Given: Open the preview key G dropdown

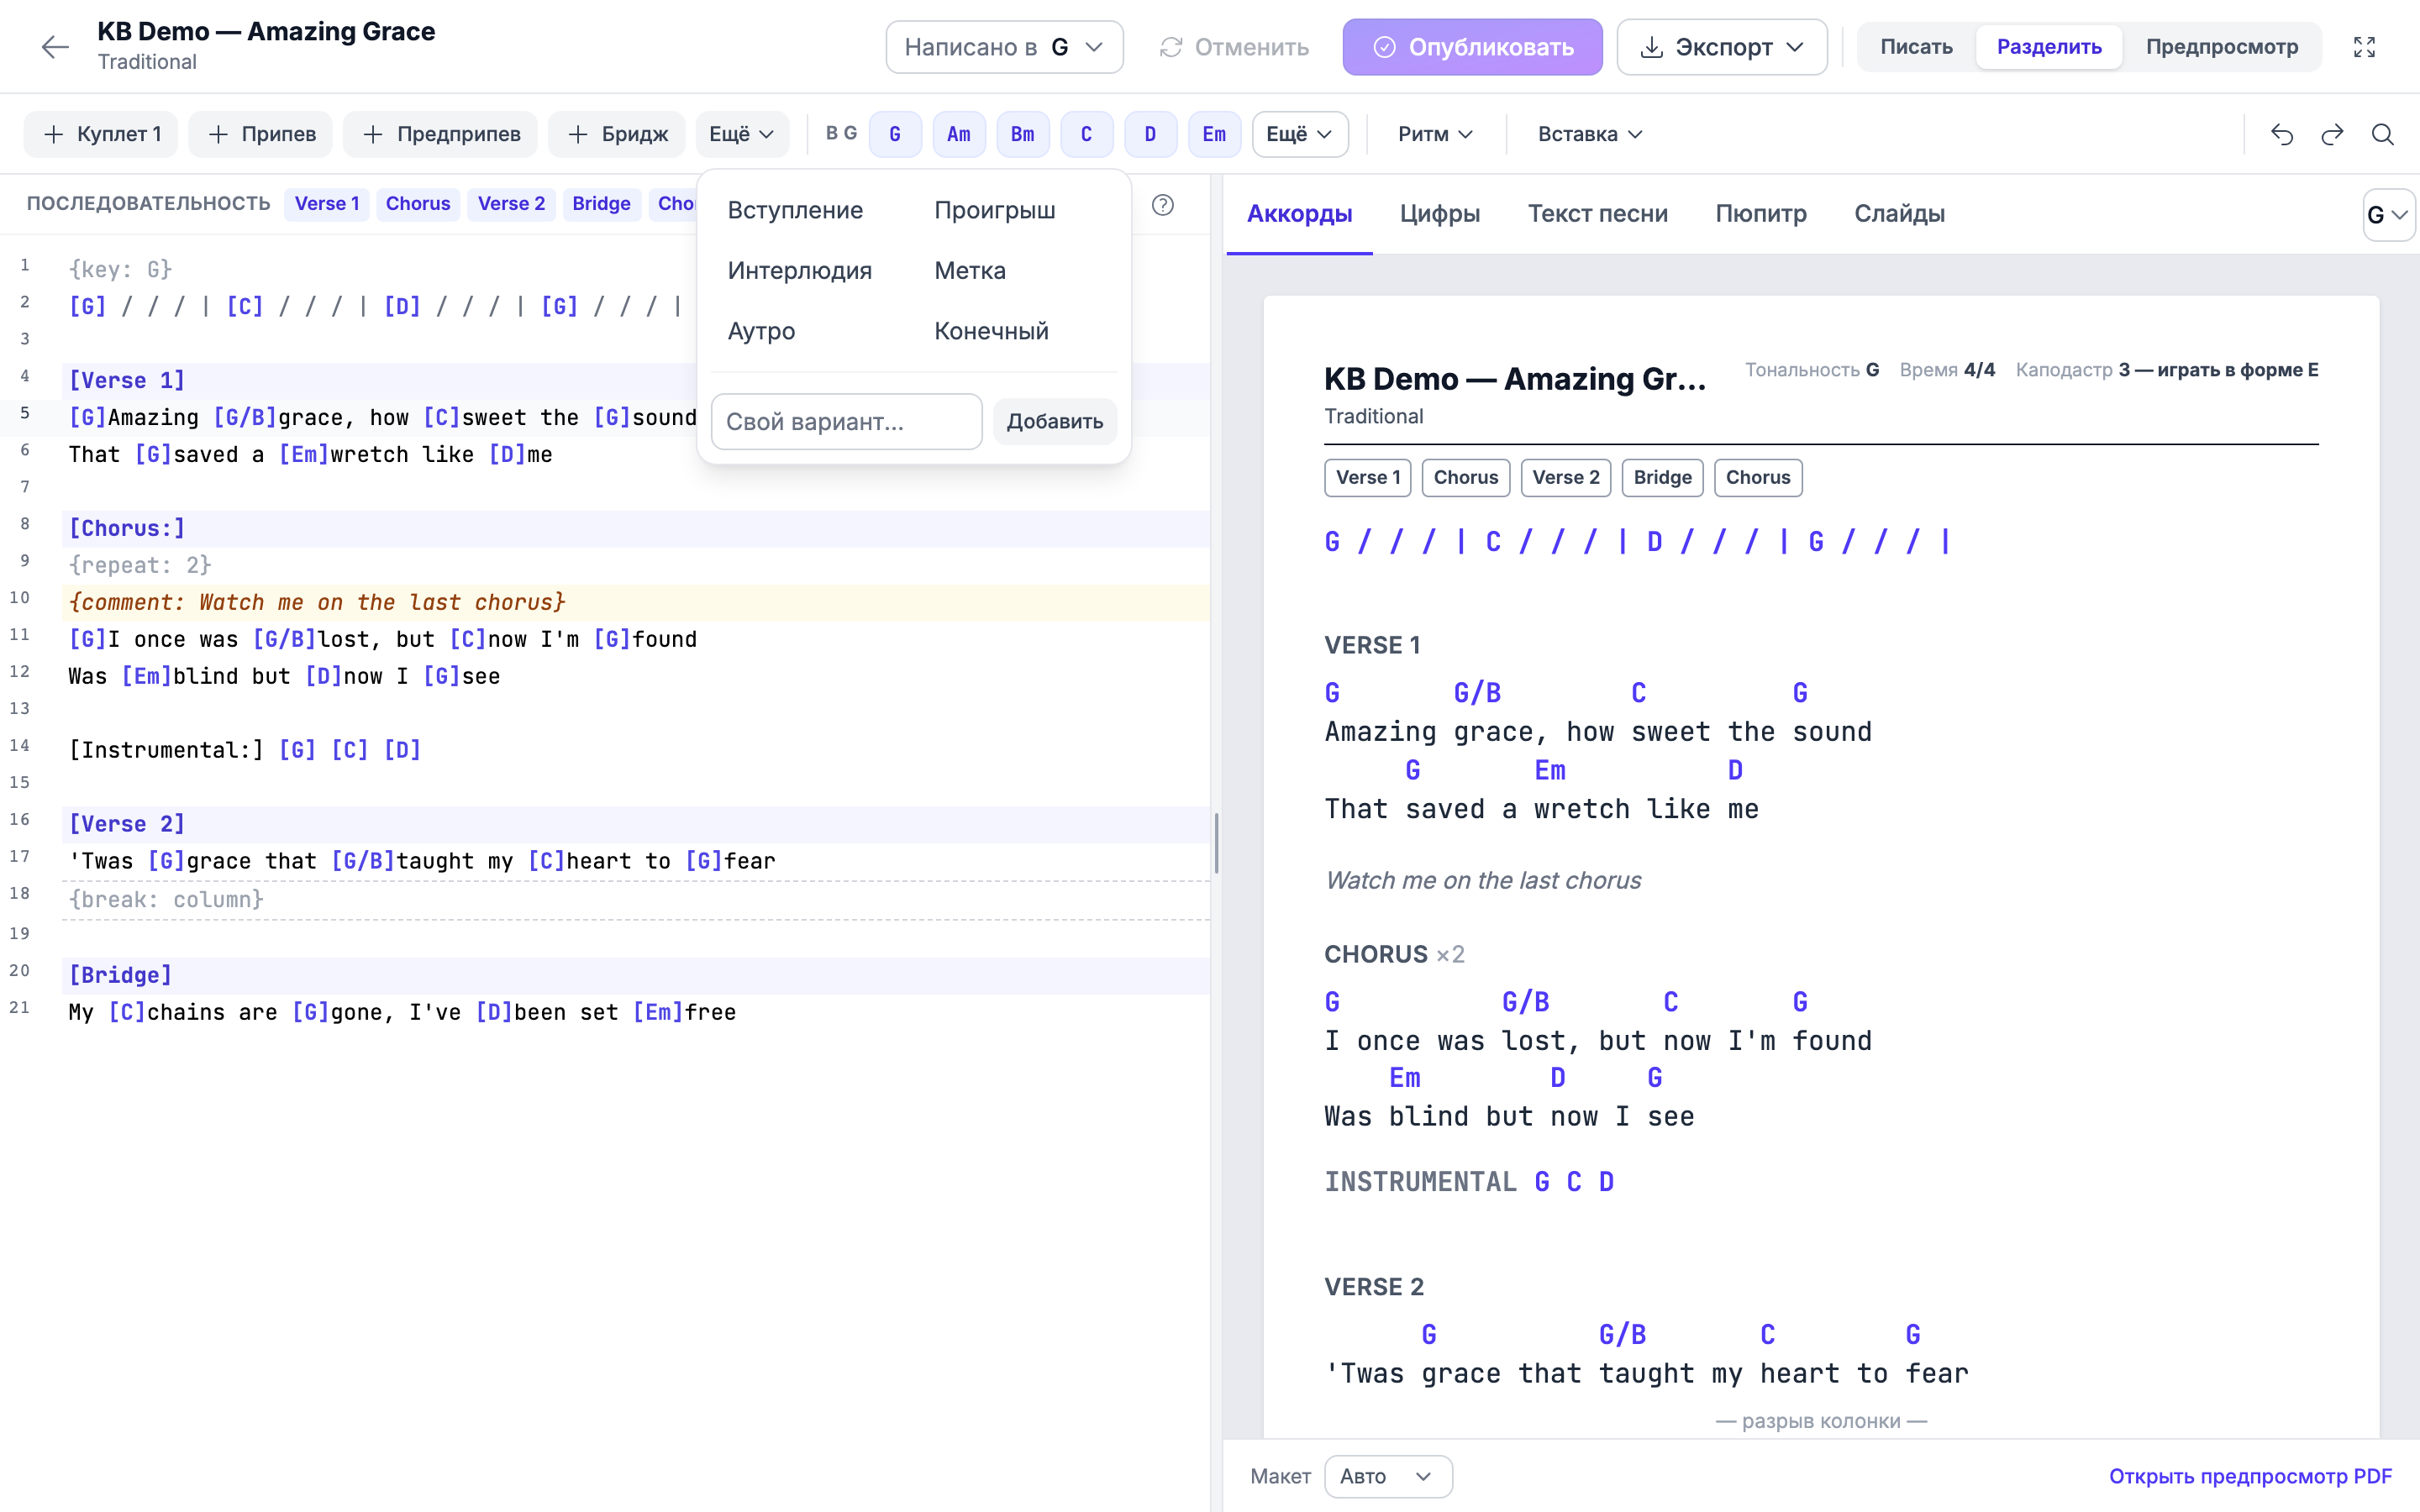Looking at the screenshot, I should click(x=2389, y=215).
